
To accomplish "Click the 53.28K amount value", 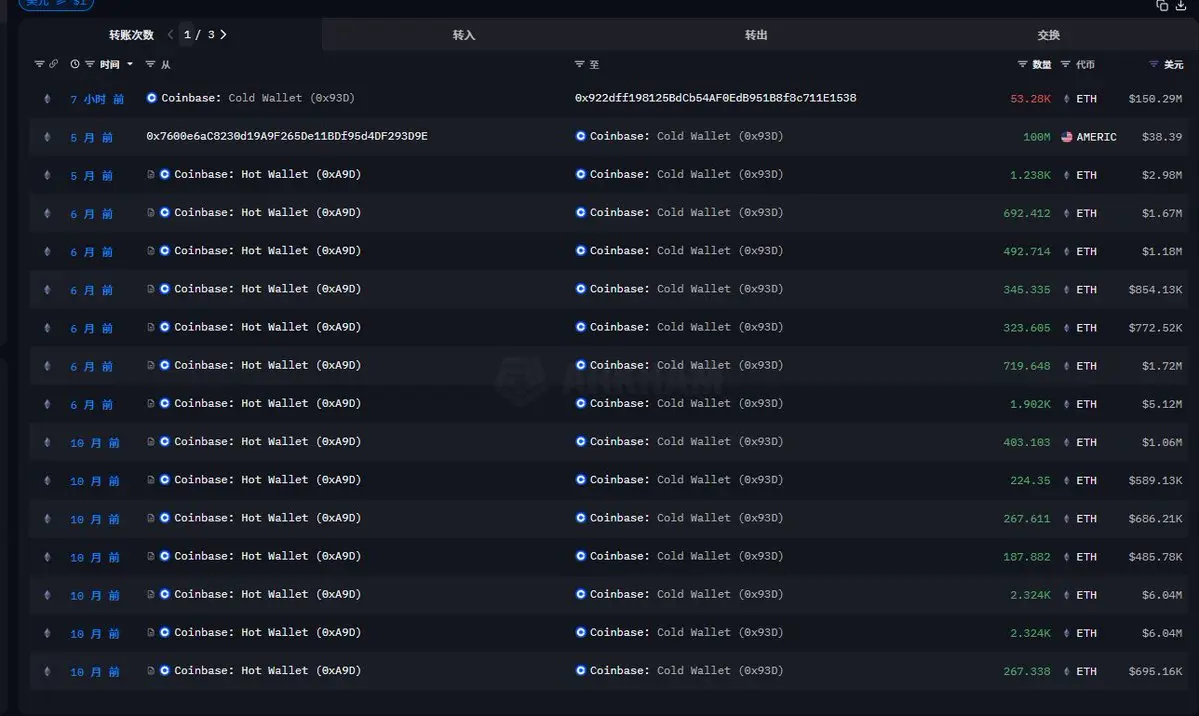I will [1030, 99].
